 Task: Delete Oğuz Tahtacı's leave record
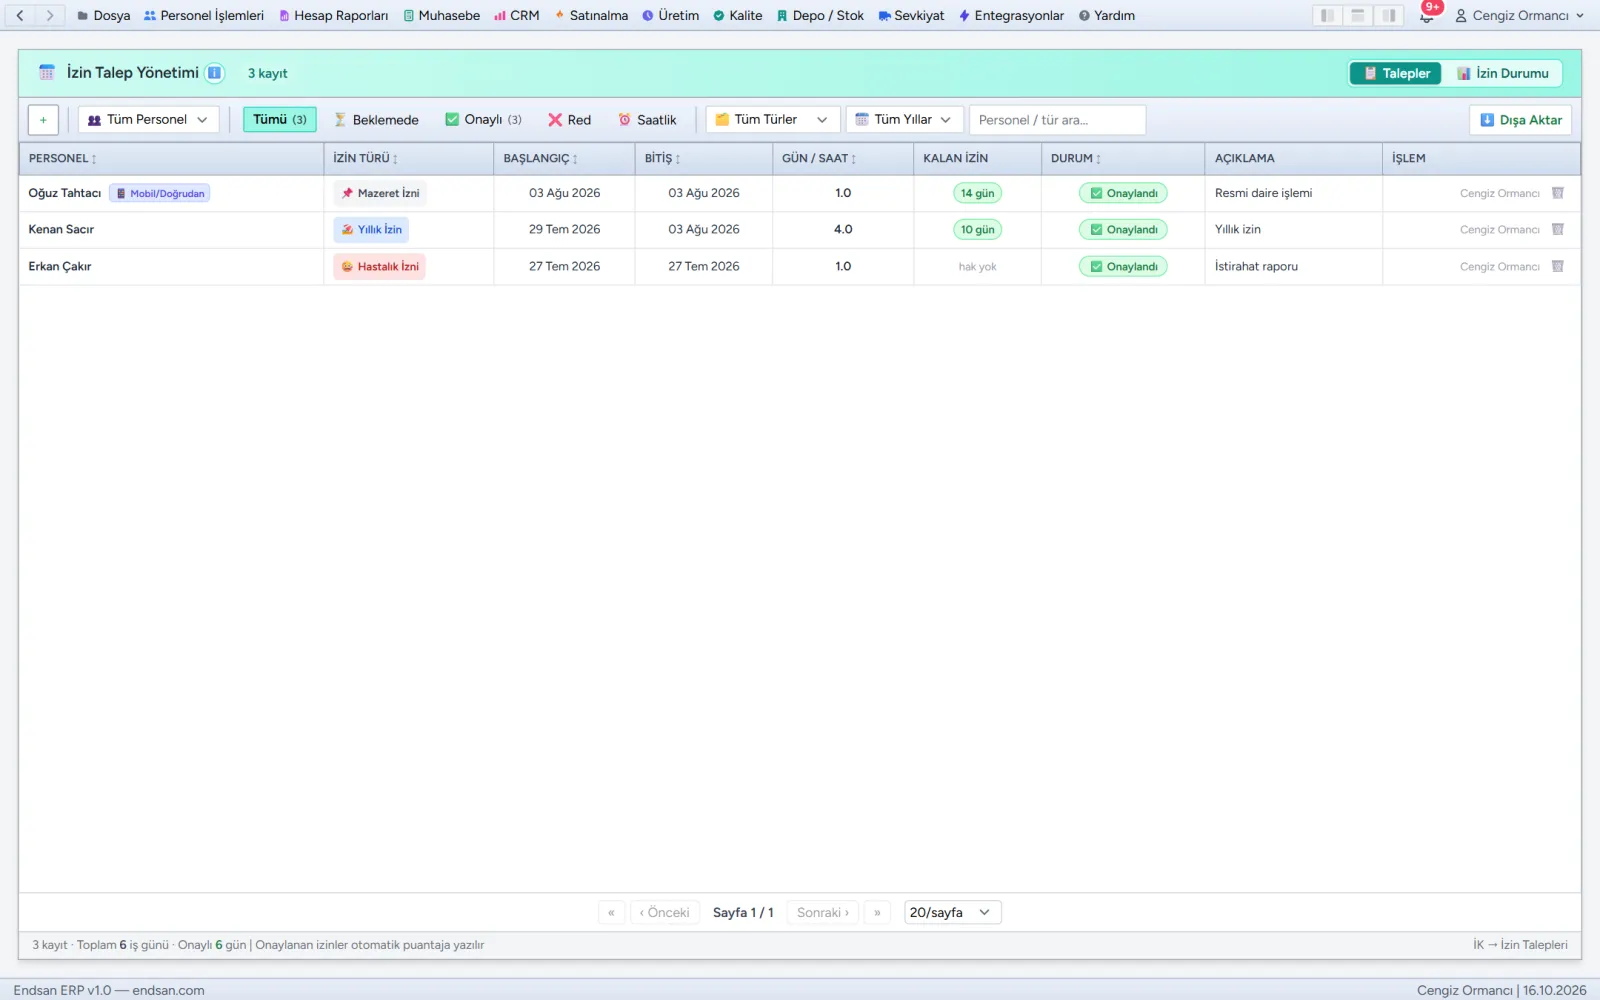(x=1558, y=193)
